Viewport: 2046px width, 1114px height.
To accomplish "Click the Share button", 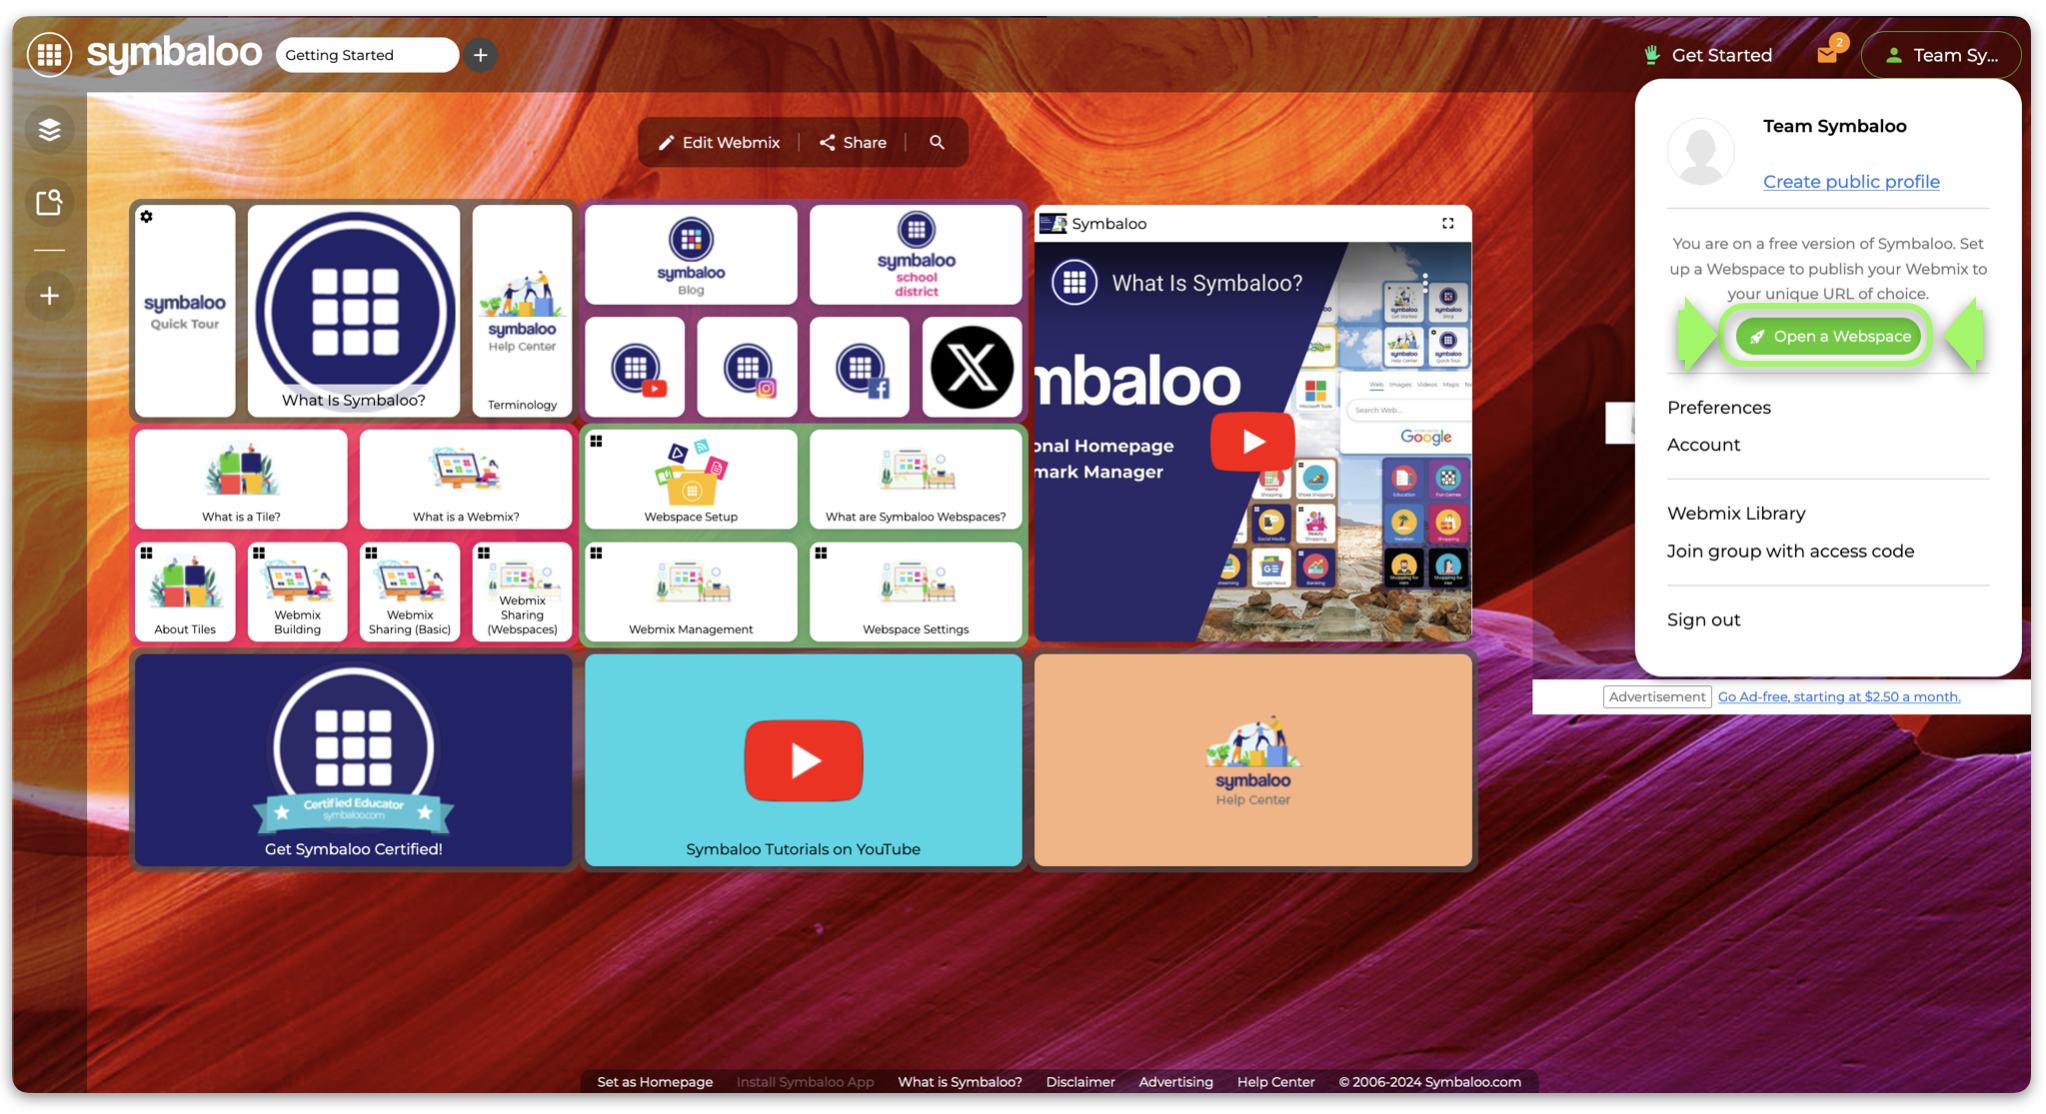I will point(853,142).
